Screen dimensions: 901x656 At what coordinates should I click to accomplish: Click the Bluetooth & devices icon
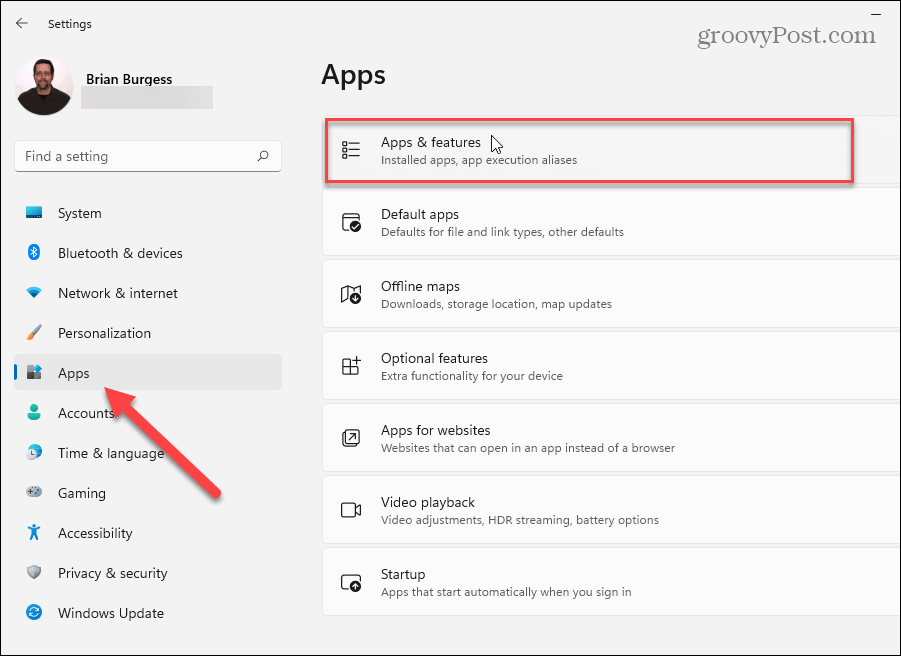[34, 253]
